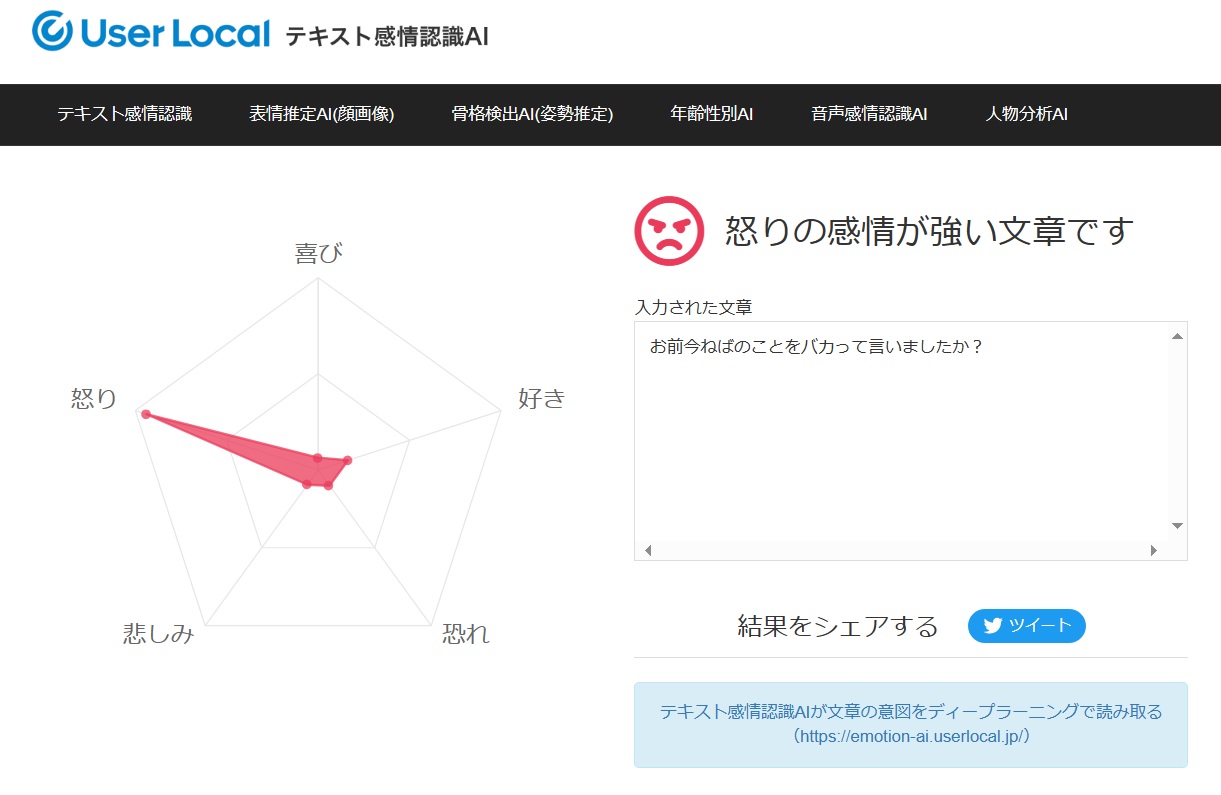Image resolution: width=1221 pixels, height=795 pixels.
Task: Click the テキスト感情認識AI page title
Action: 387,36
